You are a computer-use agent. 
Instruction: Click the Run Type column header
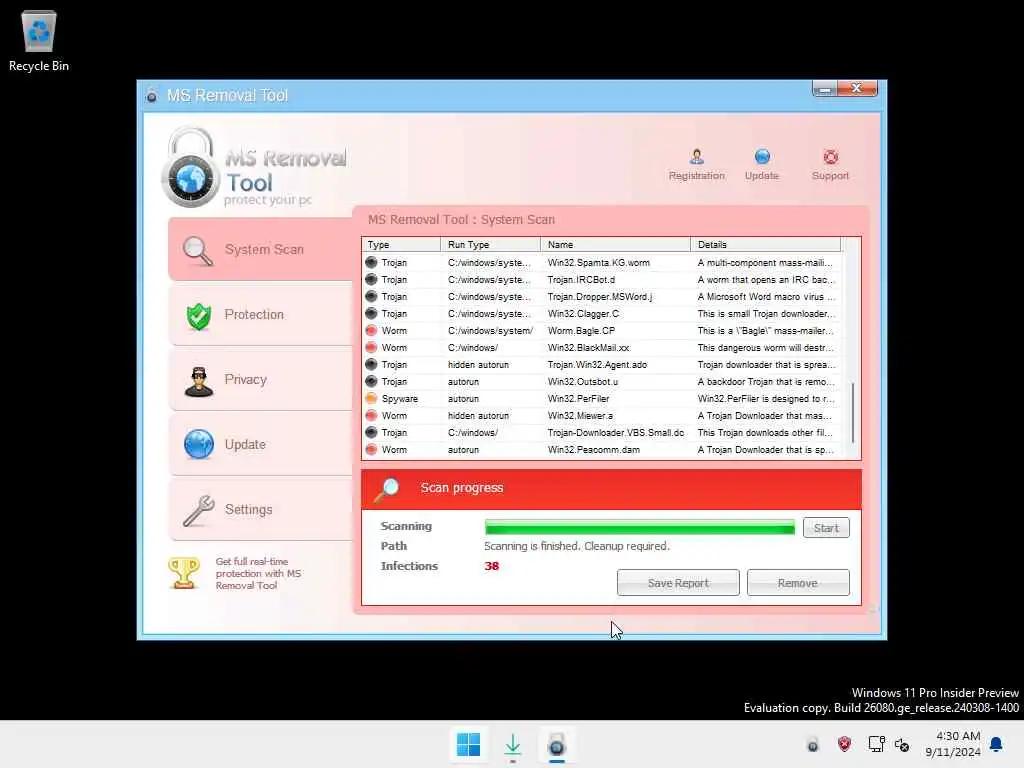coord(490,244)
